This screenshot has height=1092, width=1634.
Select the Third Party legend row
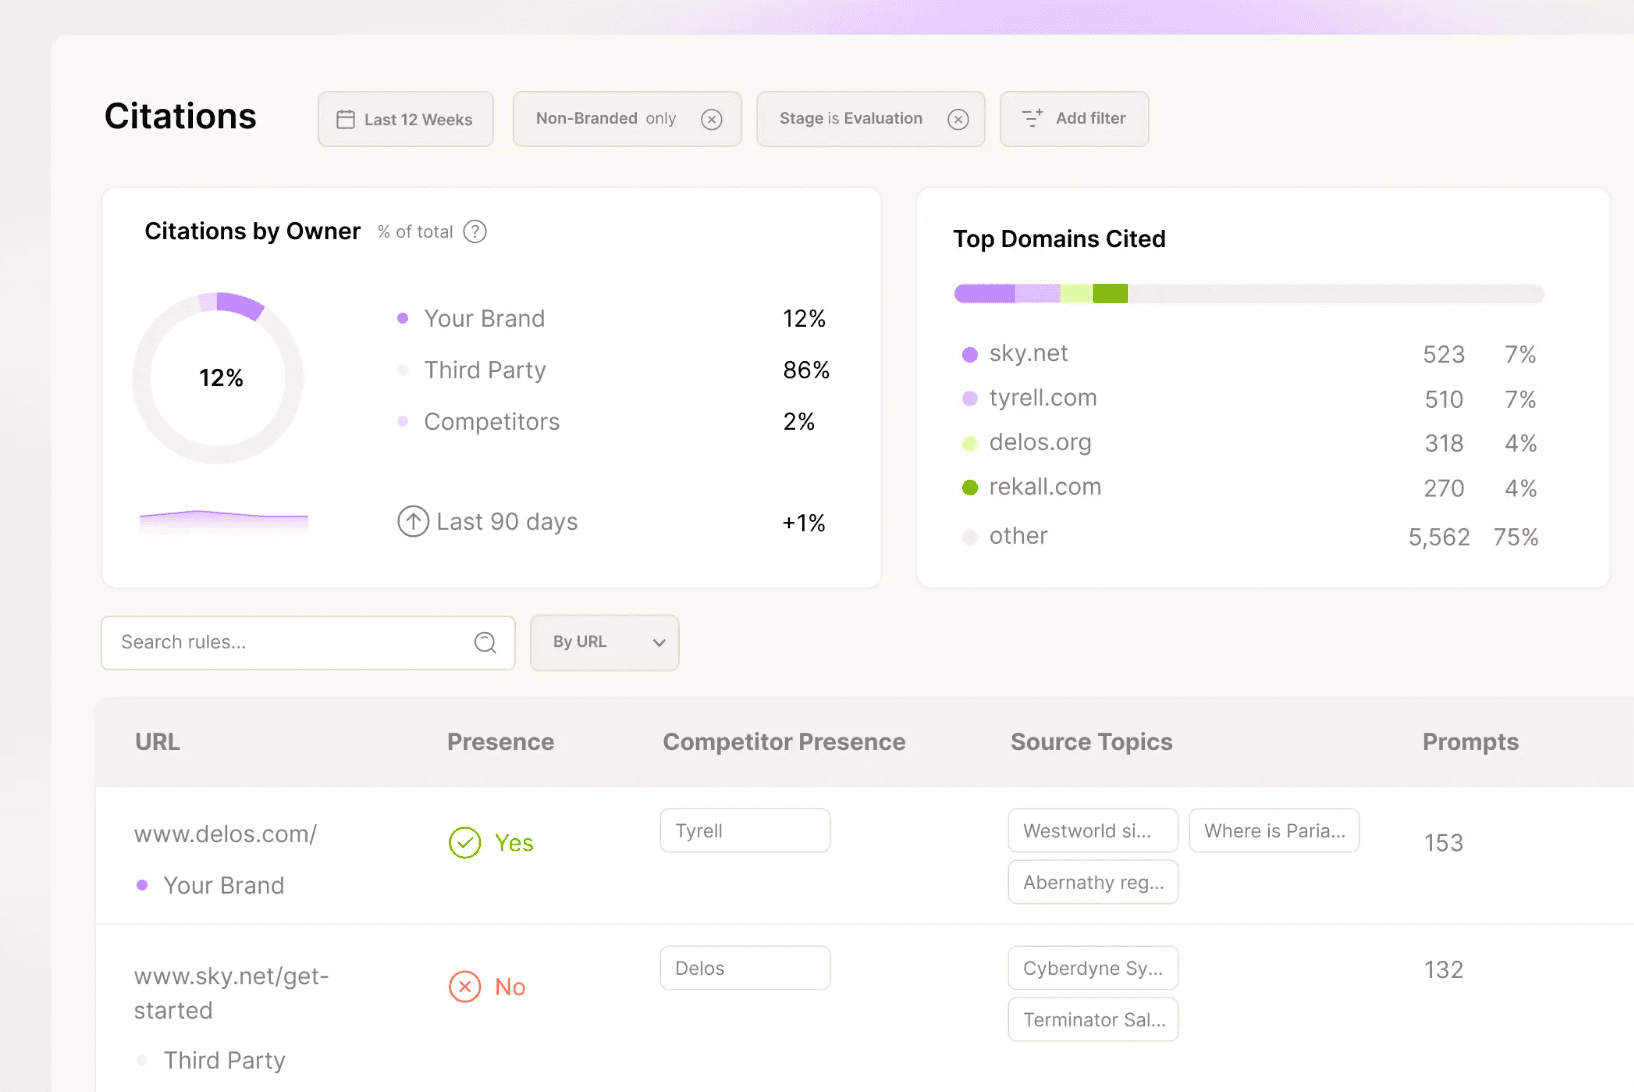[613, 370]
